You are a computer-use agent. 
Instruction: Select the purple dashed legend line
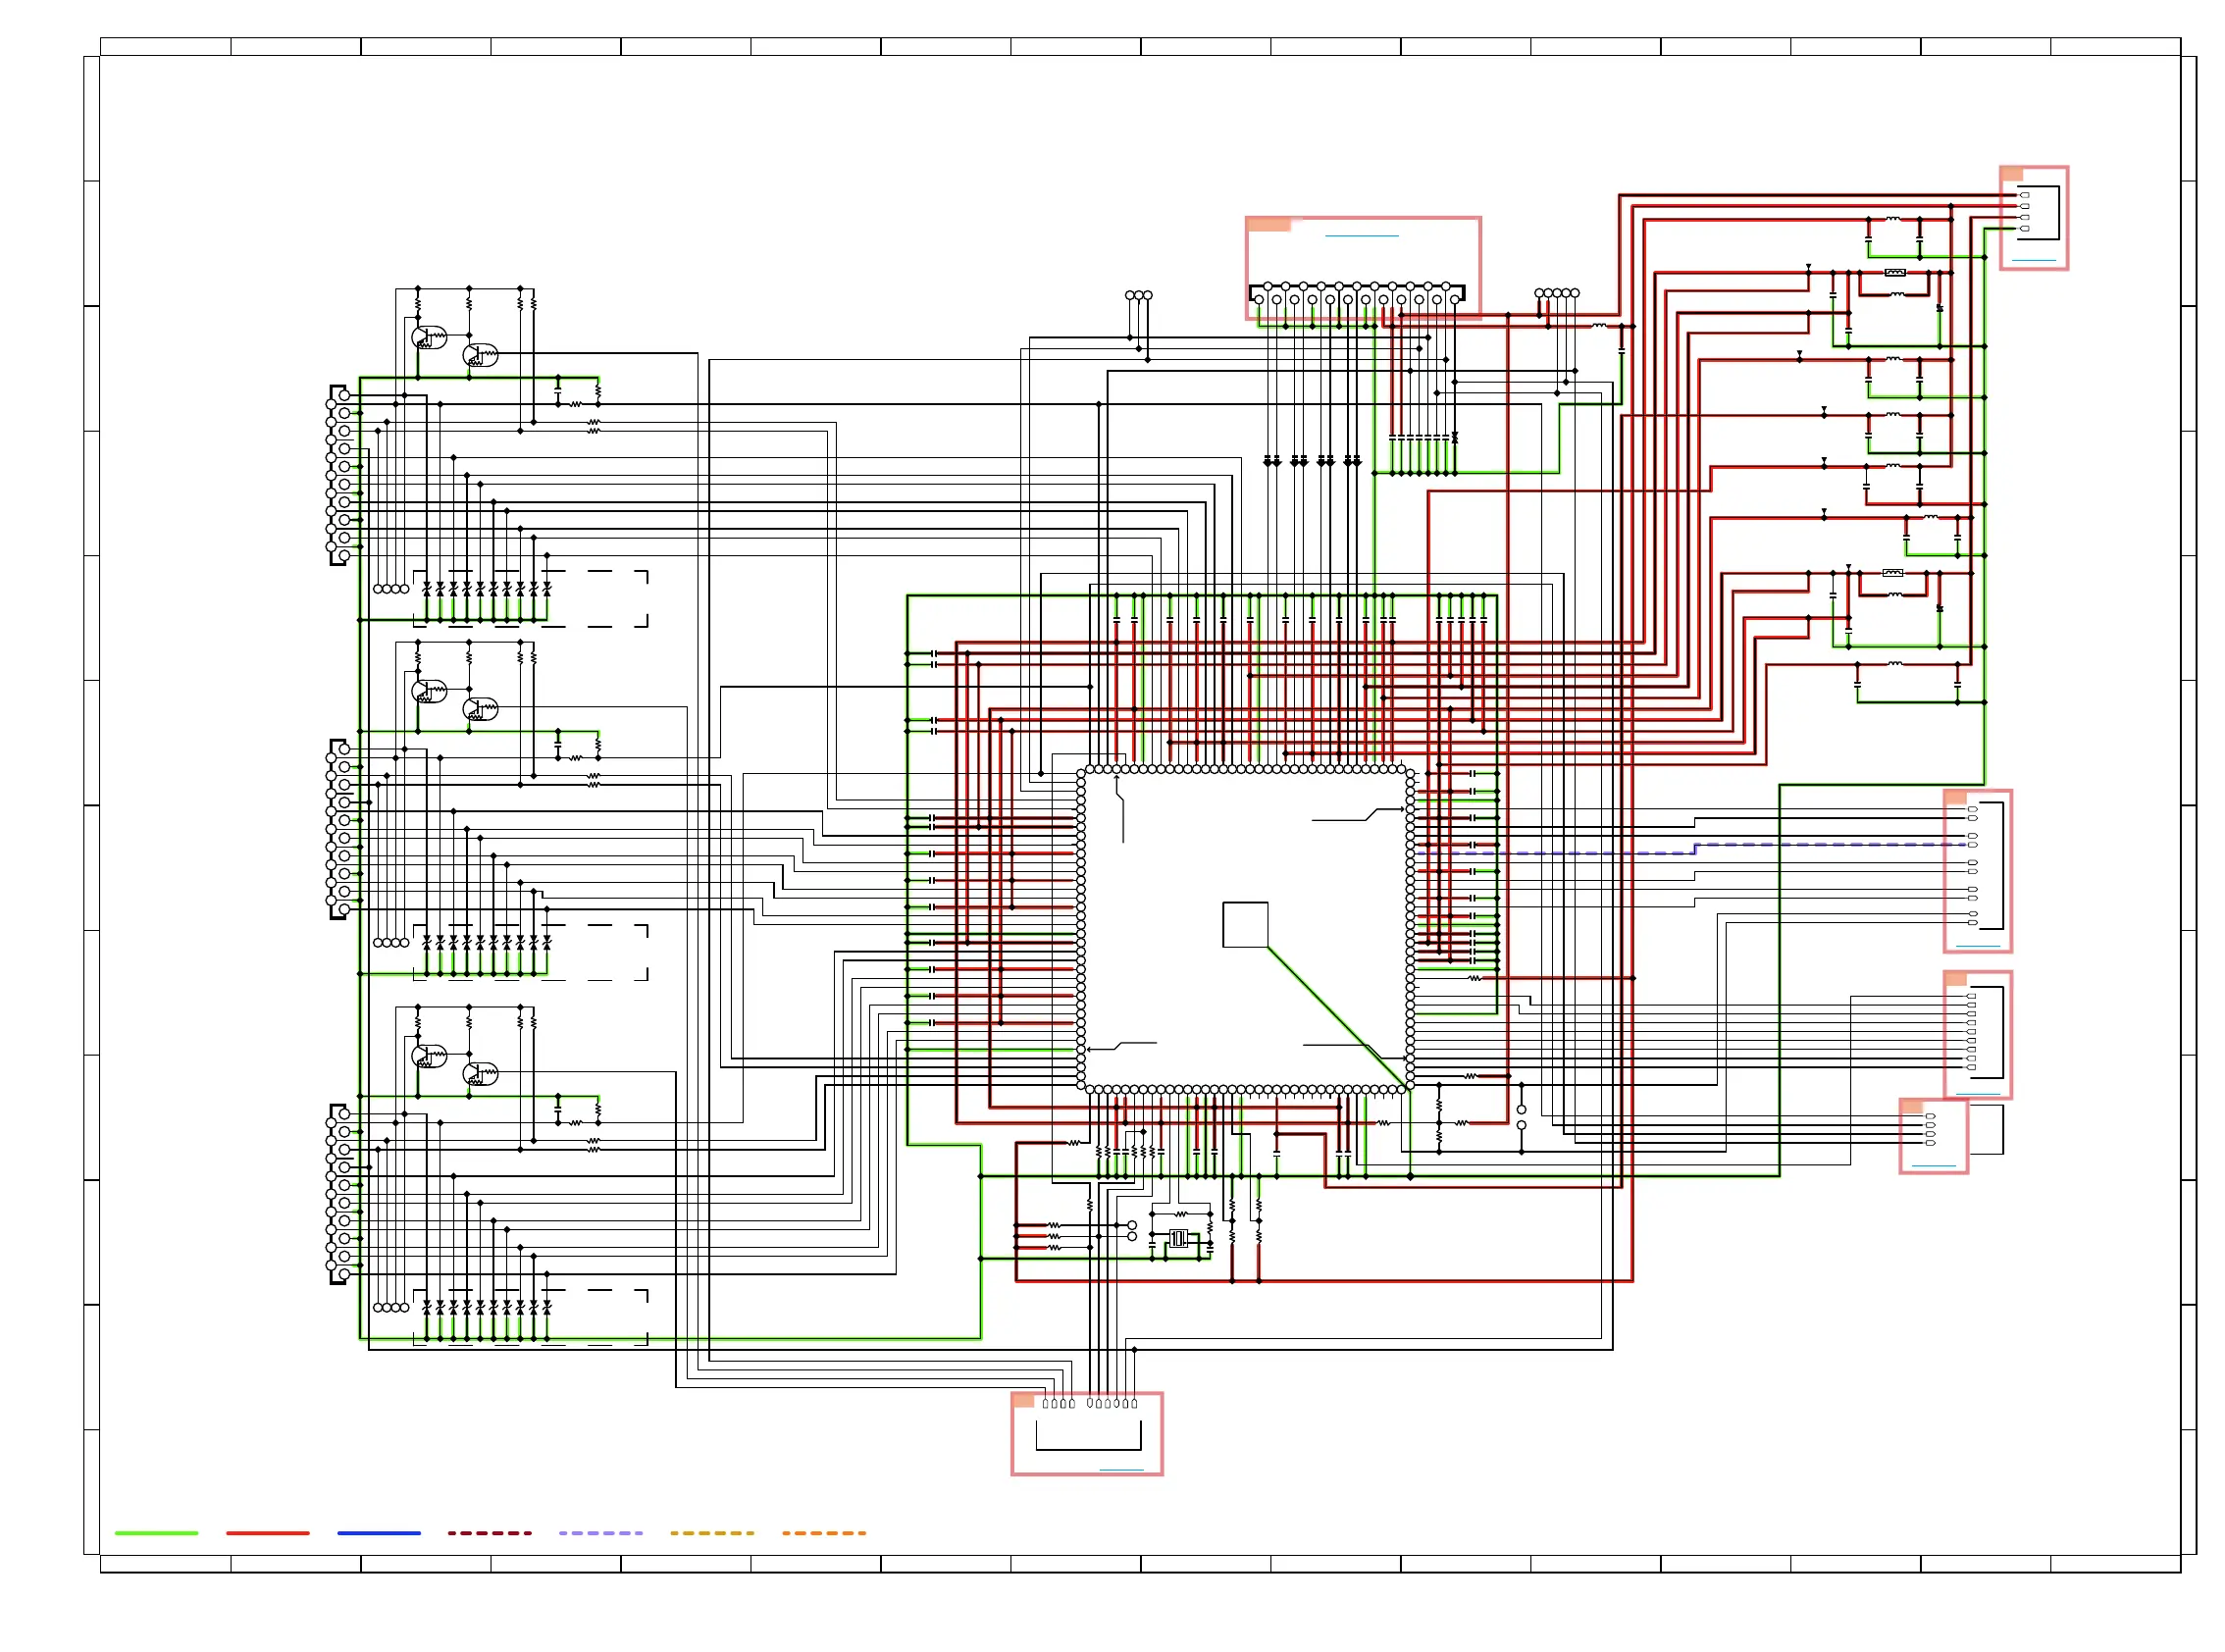click(x=601, y=1532)
